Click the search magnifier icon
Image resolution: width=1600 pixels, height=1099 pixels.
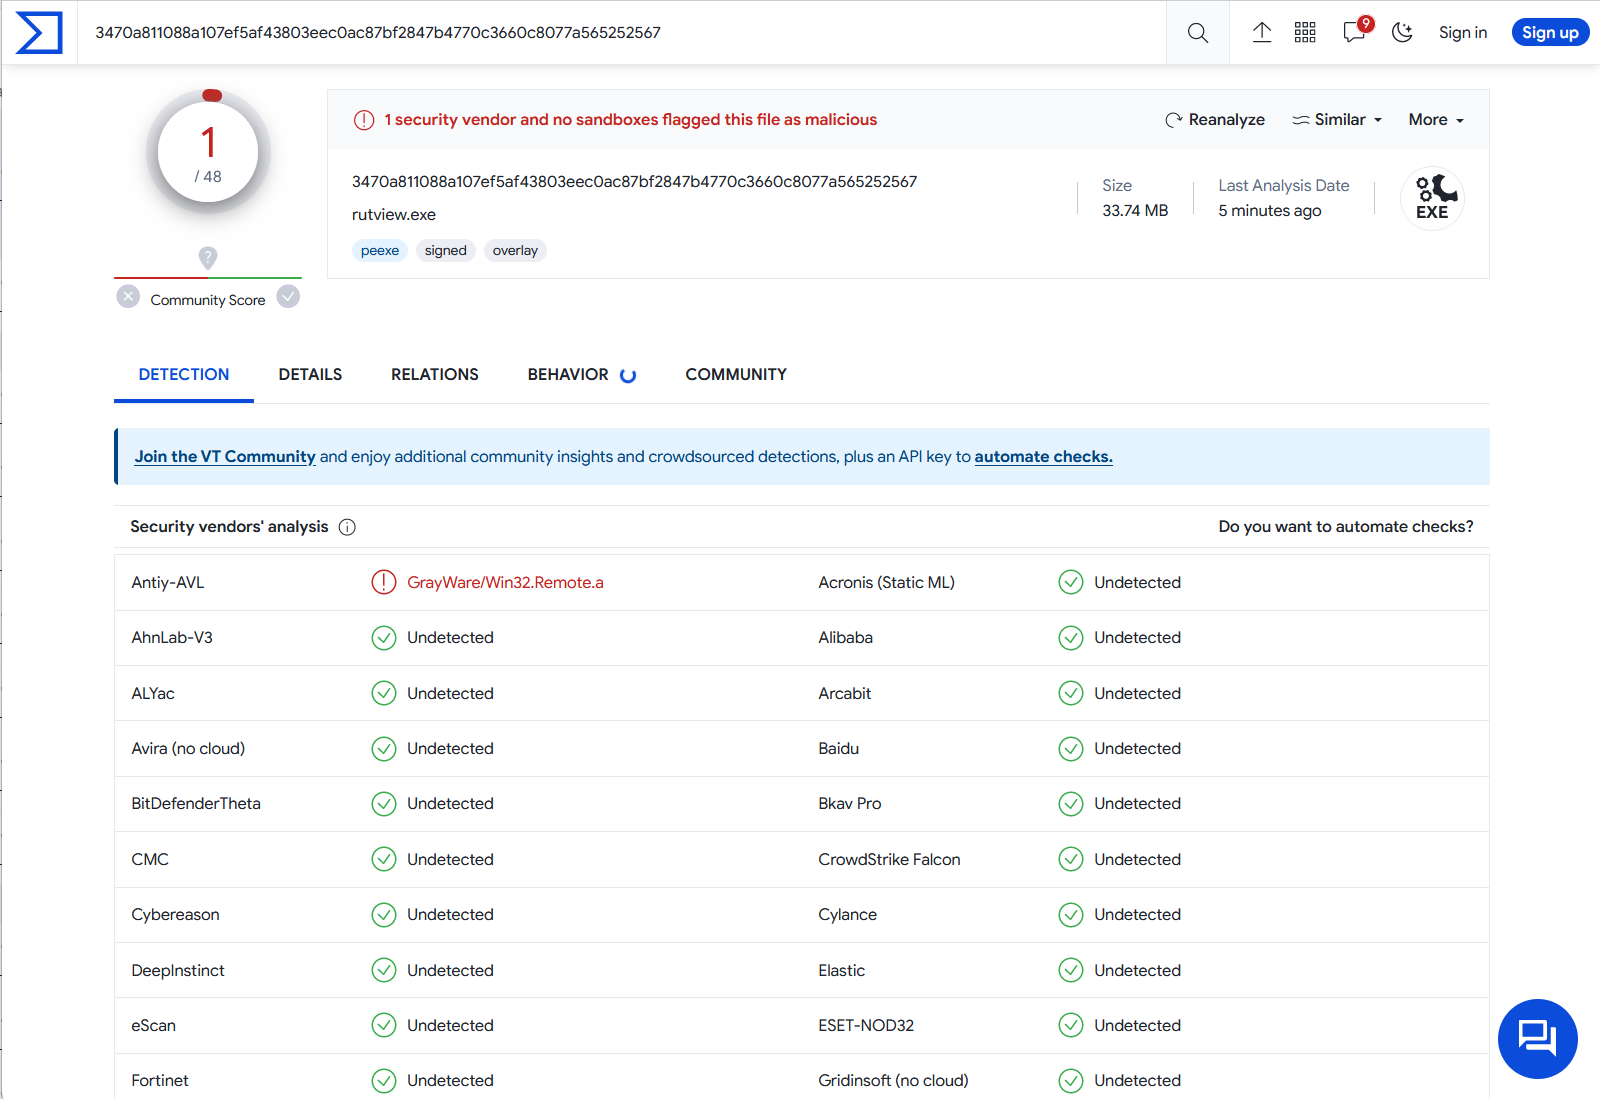pyautogui.click(x=1197, y=33)
